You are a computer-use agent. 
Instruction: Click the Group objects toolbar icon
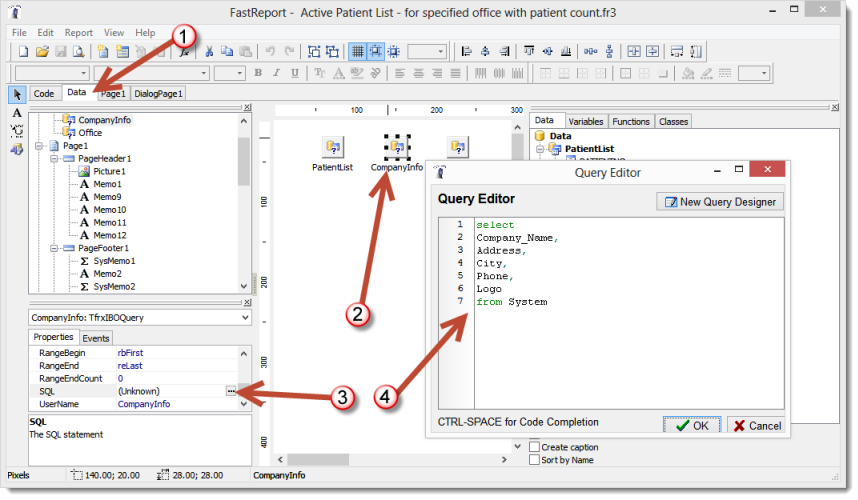coord(314,51)
